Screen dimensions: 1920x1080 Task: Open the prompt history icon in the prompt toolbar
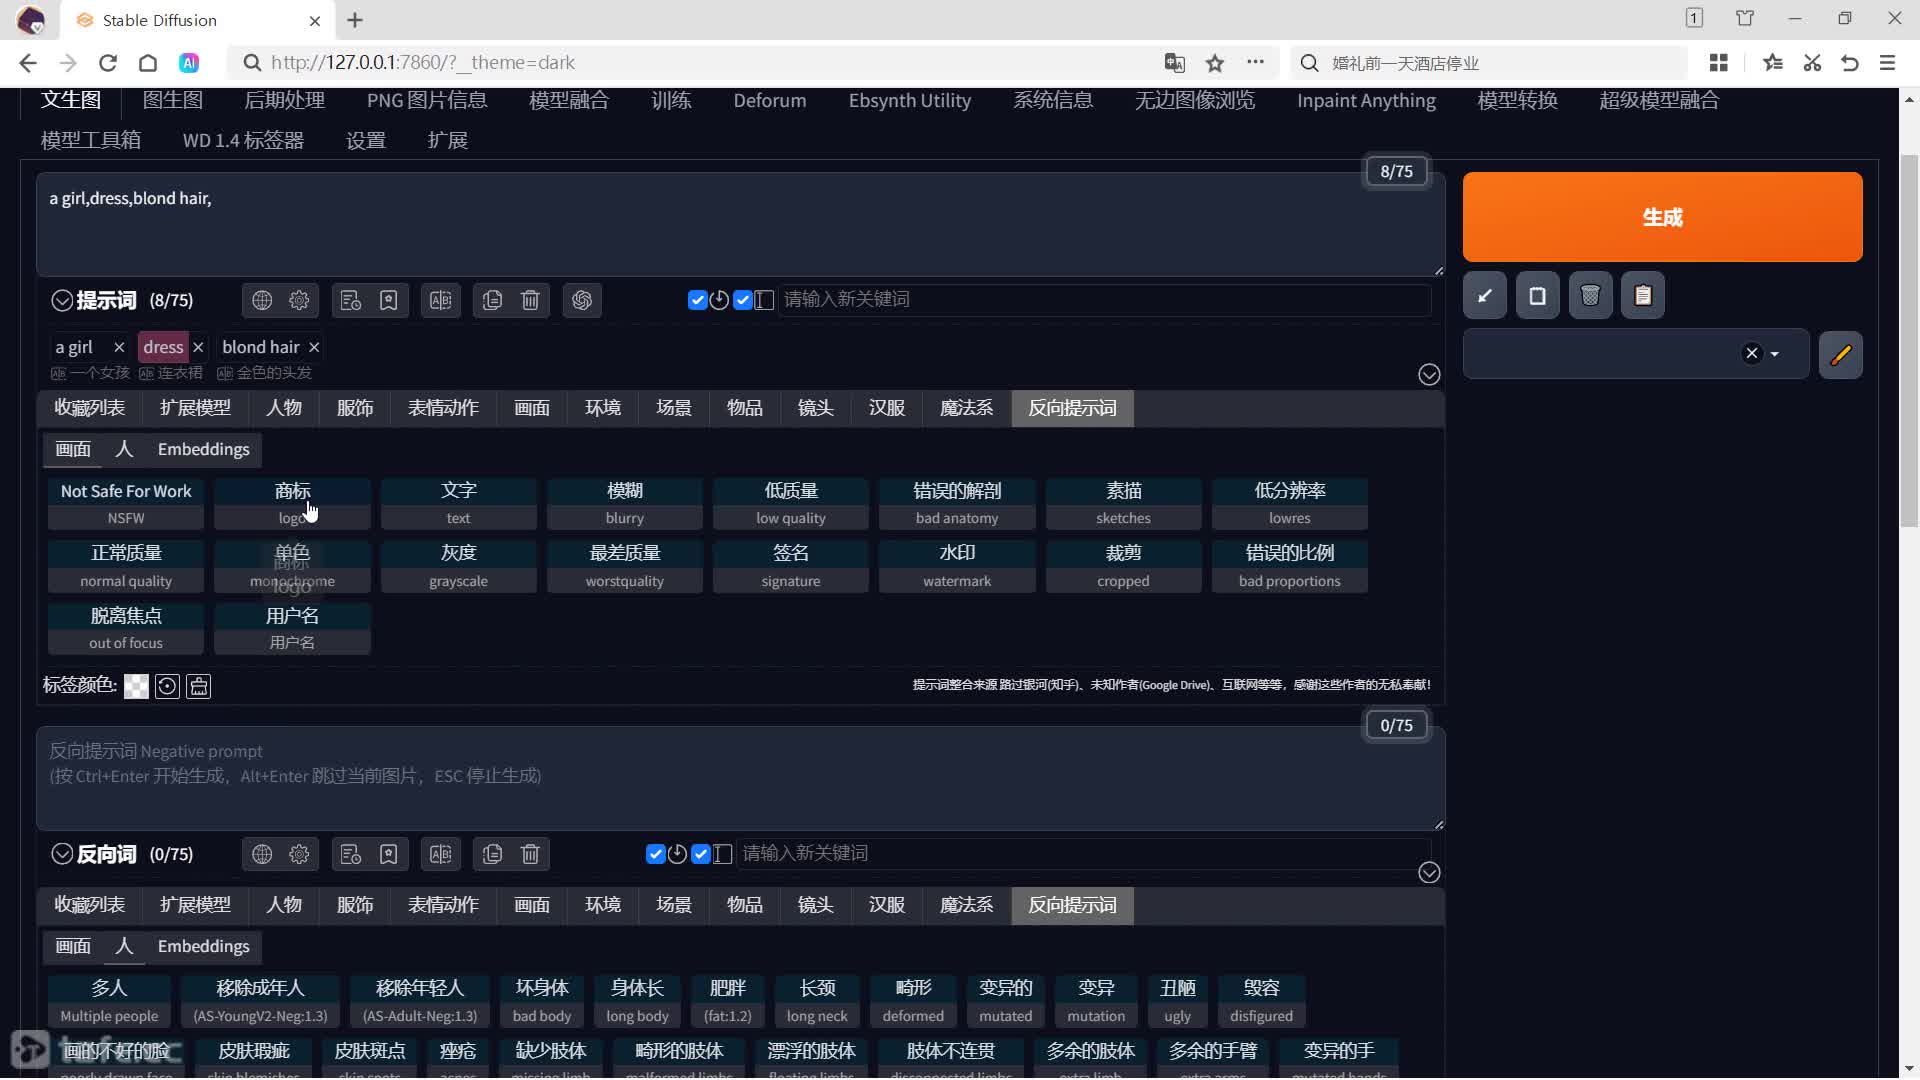(x=350, y=300)
